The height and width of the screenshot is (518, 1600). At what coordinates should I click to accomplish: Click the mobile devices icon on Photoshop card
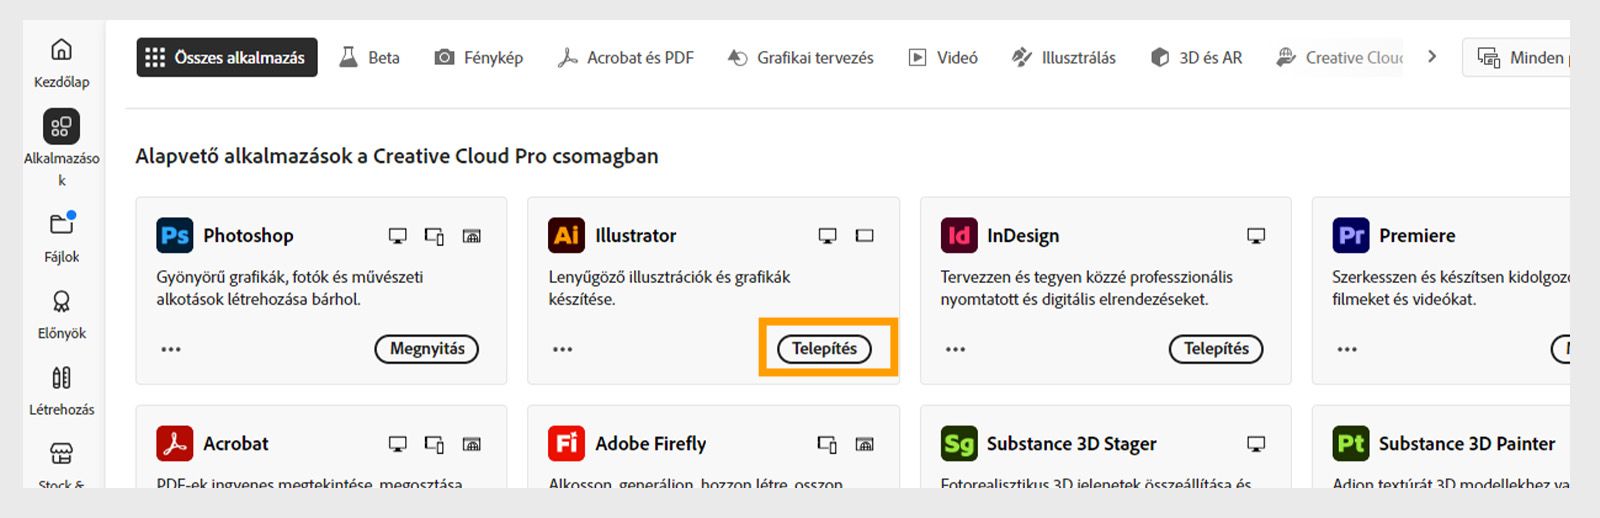(434, 236)
